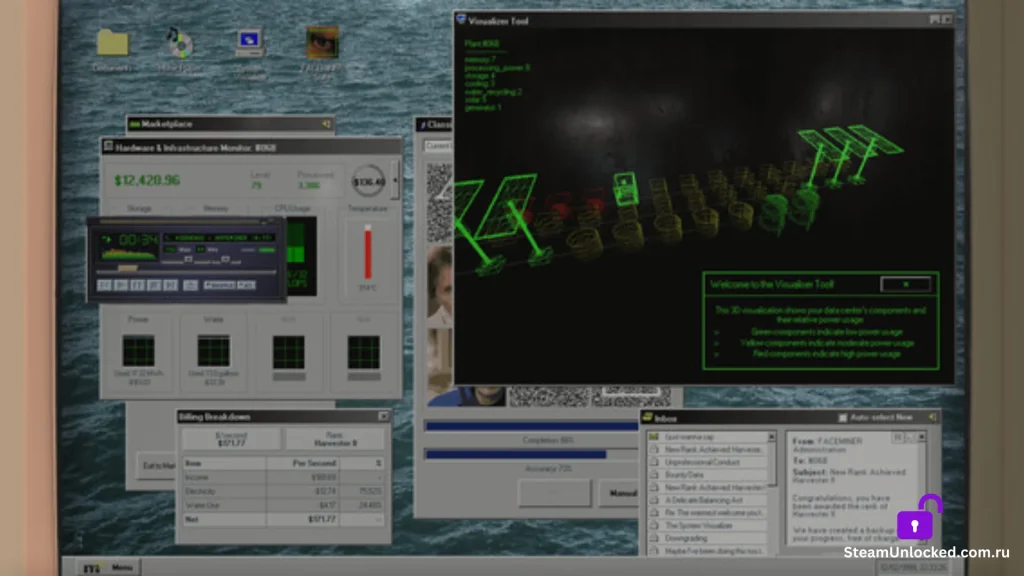Open the music player desktop icon
This screenshot has width=1024, height=576.
[179, 43]
